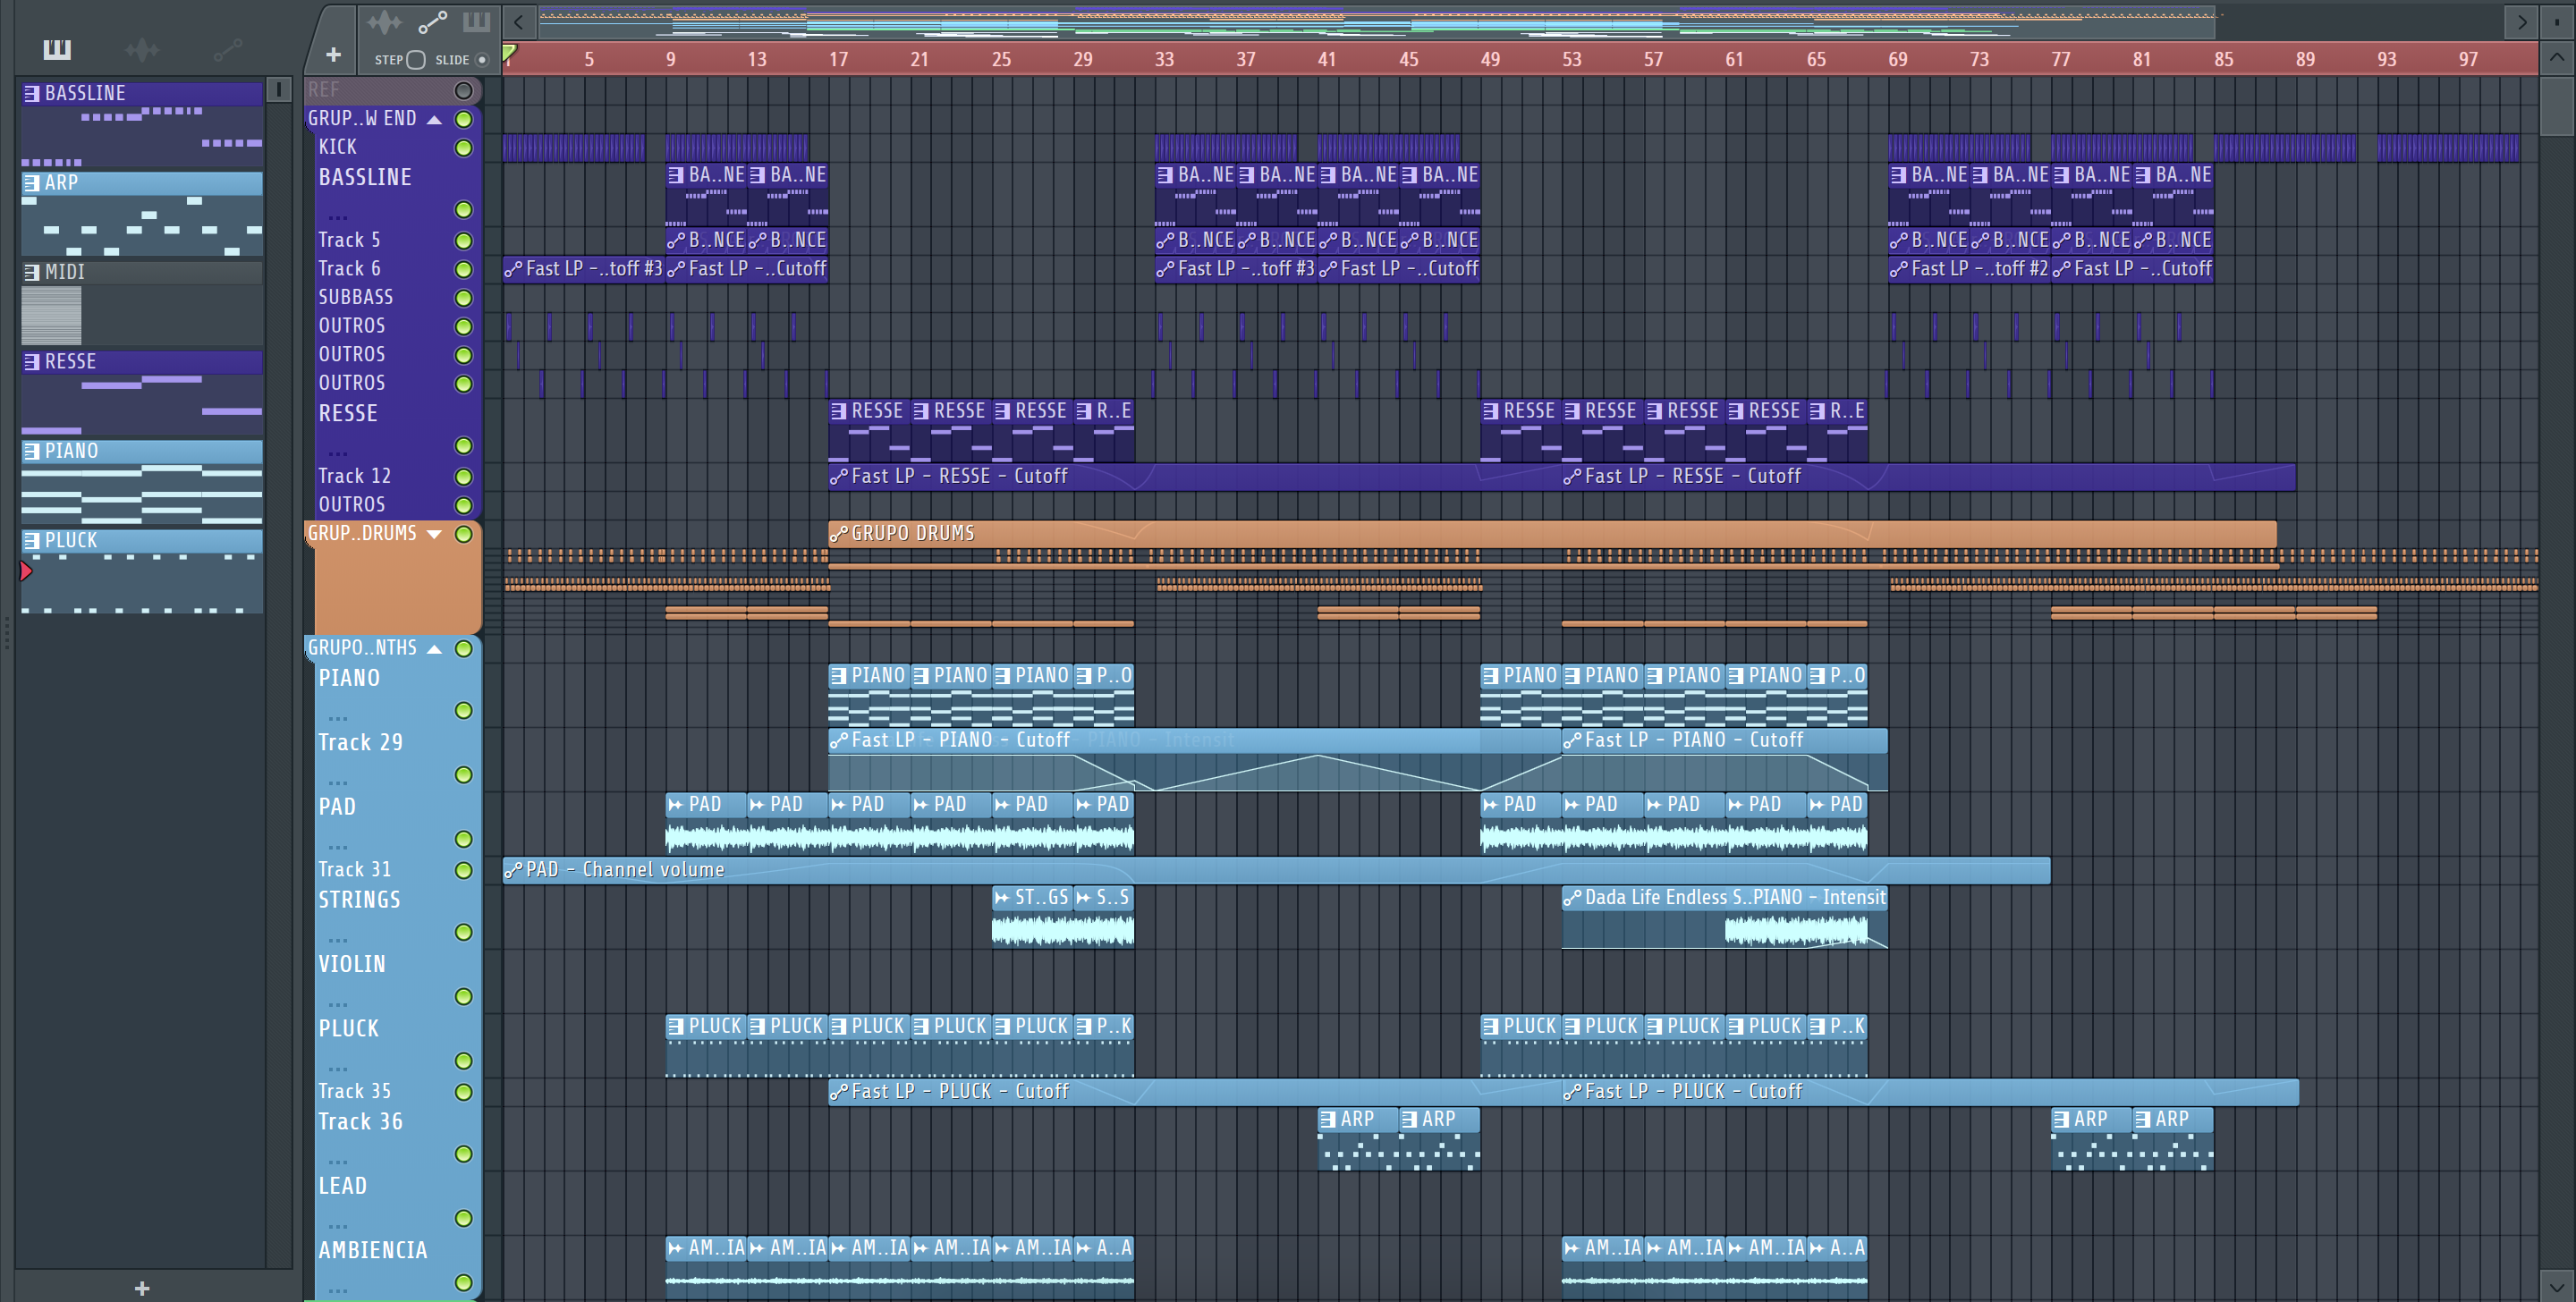Click bar 81 on the timeline ruler
This screenshot has height=1302, width=2576.
2141,59
